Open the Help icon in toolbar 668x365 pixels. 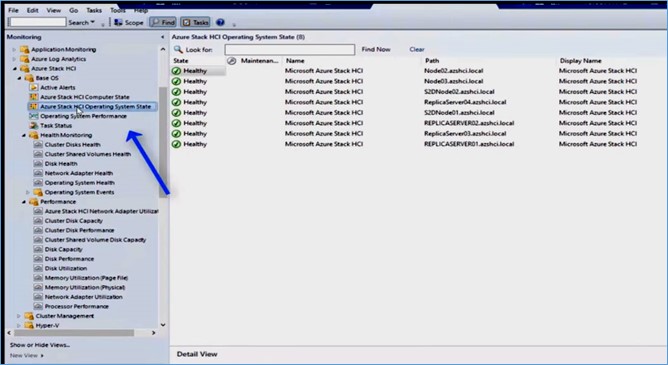[220, 22]
